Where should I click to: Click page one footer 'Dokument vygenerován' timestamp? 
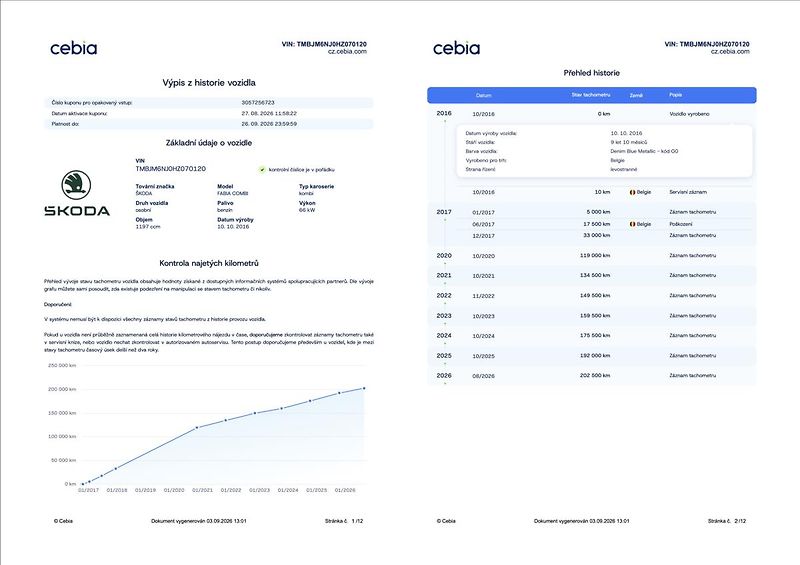(198, 521)
